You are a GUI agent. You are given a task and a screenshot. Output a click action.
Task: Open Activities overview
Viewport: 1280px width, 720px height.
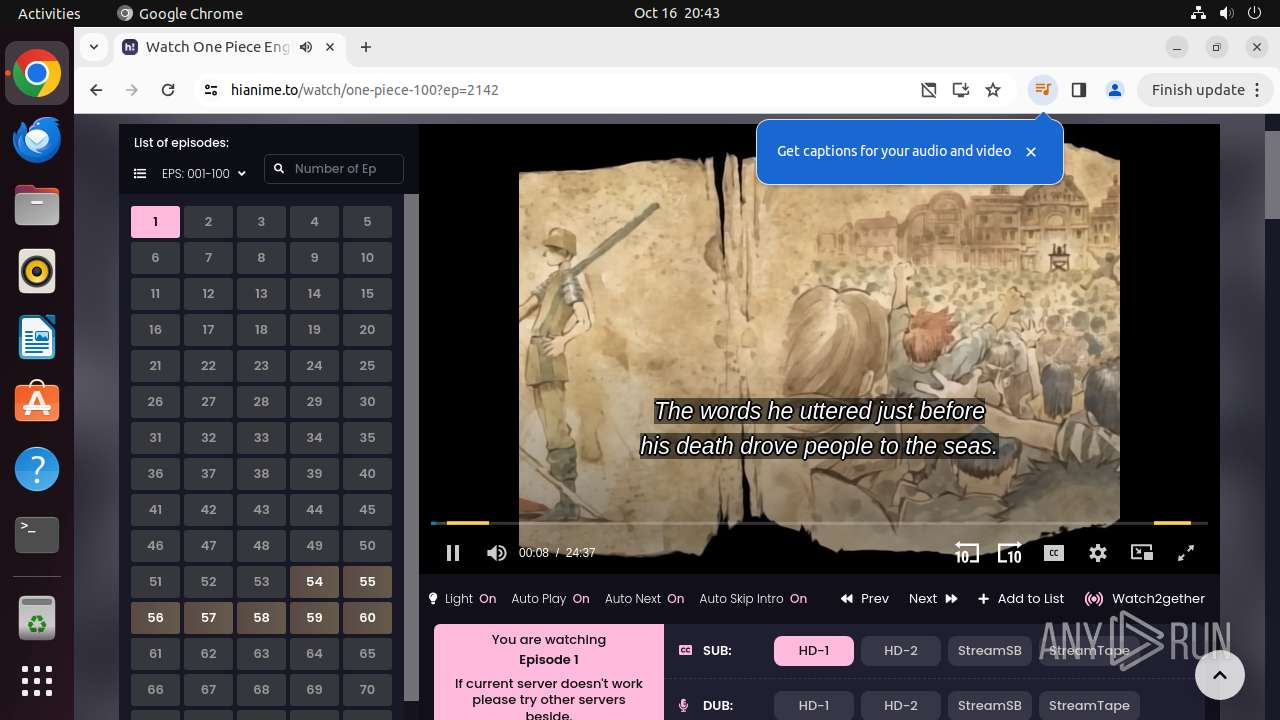tap(49, 13)
